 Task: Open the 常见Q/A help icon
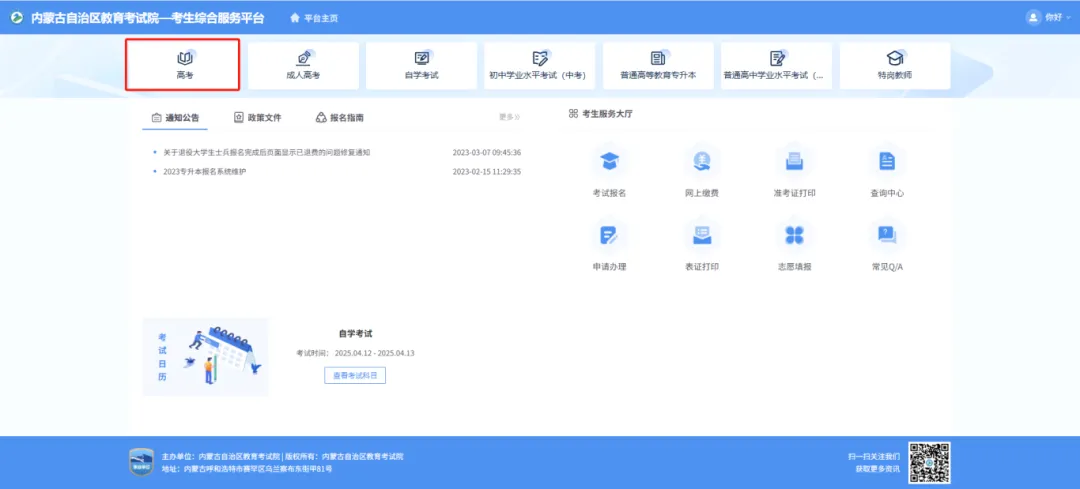[x=886, y=237]
